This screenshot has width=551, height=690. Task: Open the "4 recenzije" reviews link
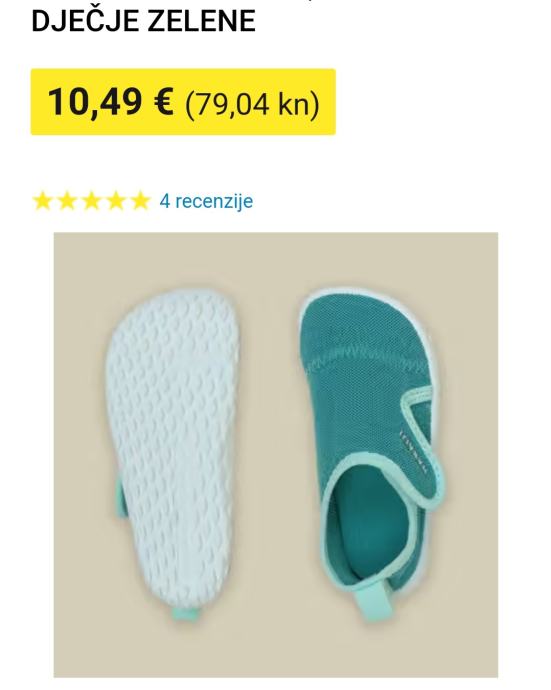coord(206,201)
